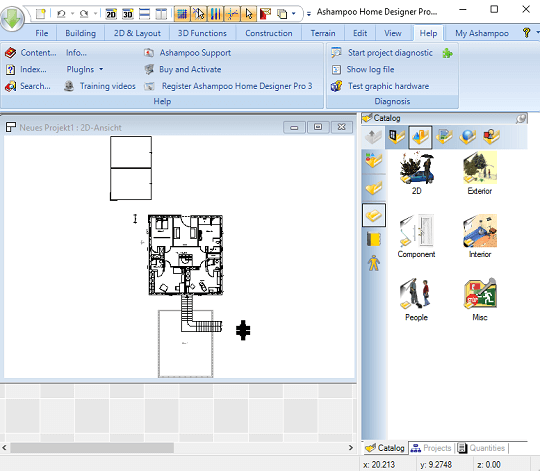Open Training videos
Image resolution: width=540 pixels, height=471 pixels.
pyautogui.click(x=100, y=86)
